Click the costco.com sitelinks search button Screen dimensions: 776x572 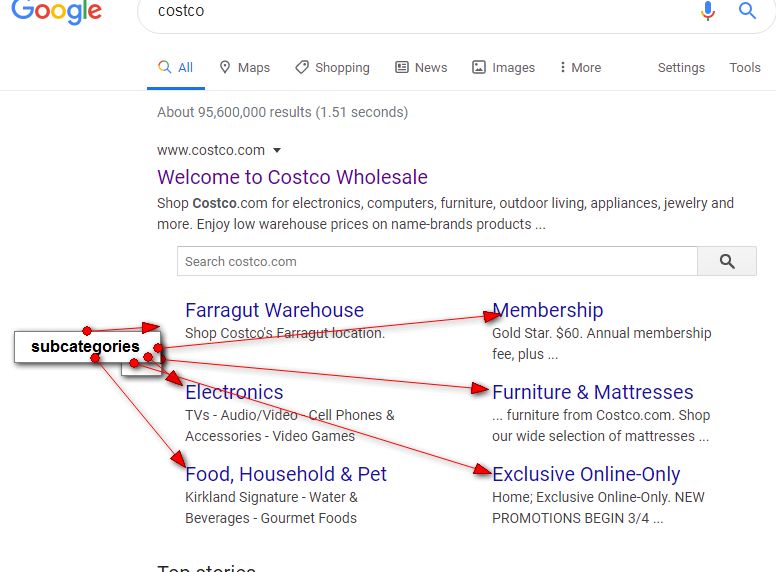coord(727,261)
